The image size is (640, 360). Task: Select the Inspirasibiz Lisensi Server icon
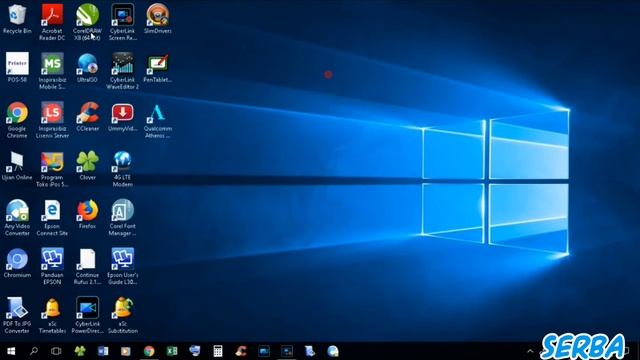[x=52, y=120]
